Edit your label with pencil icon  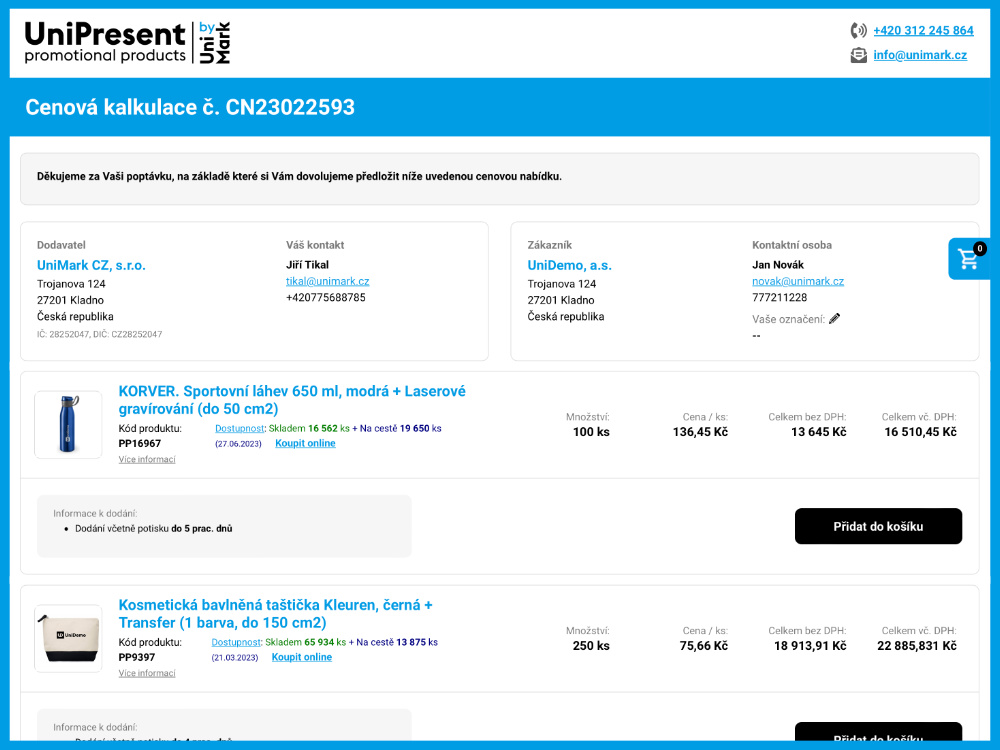[x=834, y=319]
